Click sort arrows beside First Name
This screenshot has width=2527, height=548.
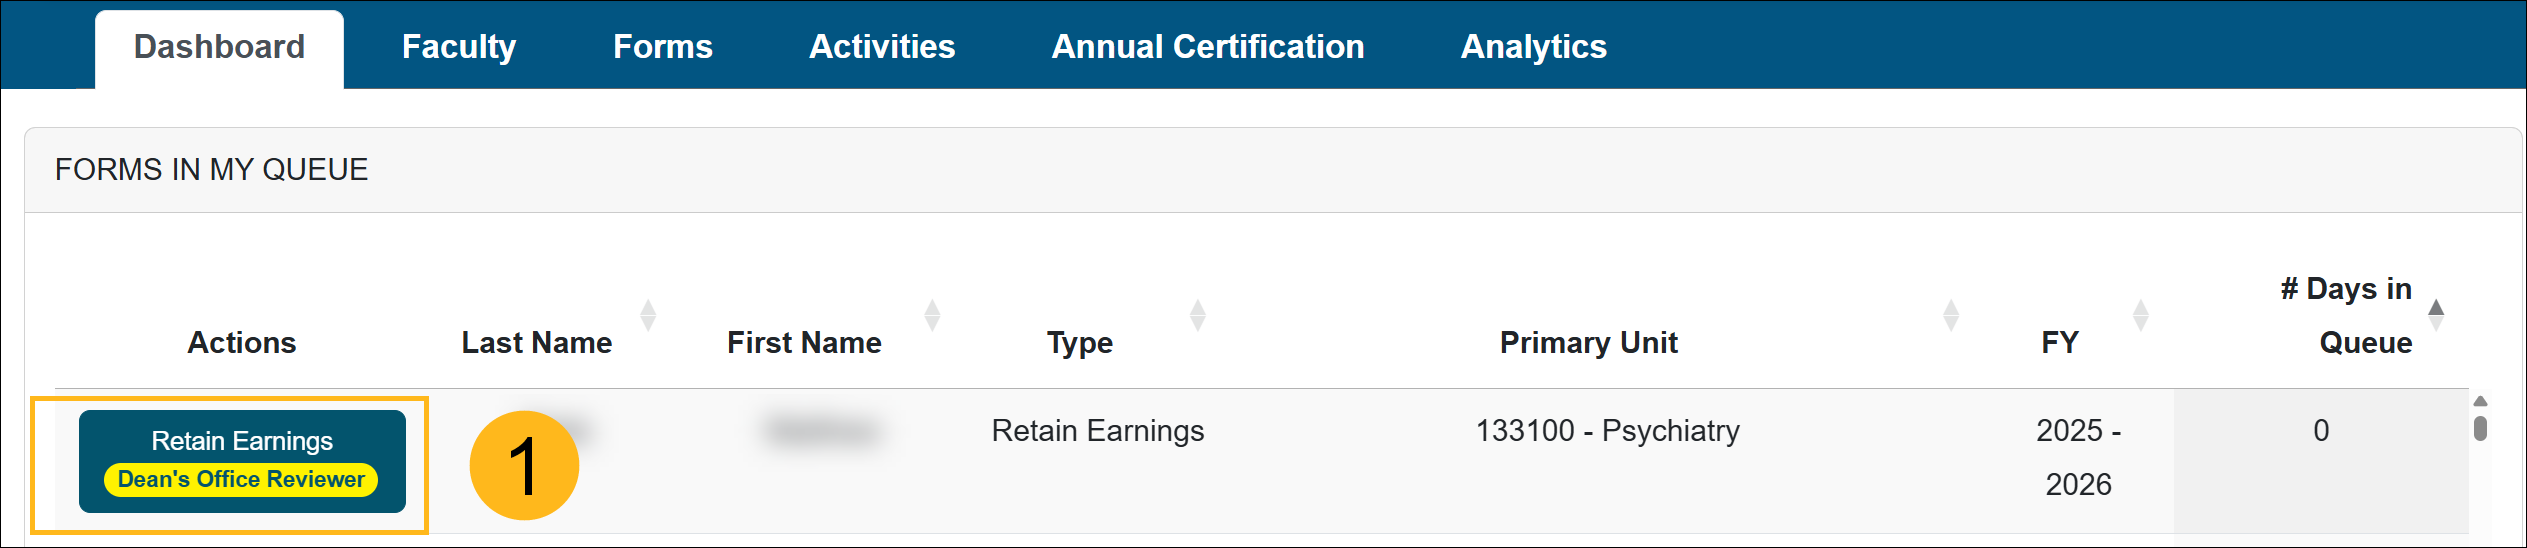pos(932,315)
